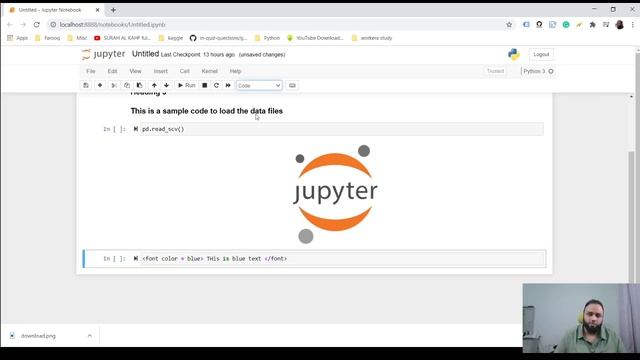
Task: Open the Chrome profile avatar
Action: pos(620,24)
